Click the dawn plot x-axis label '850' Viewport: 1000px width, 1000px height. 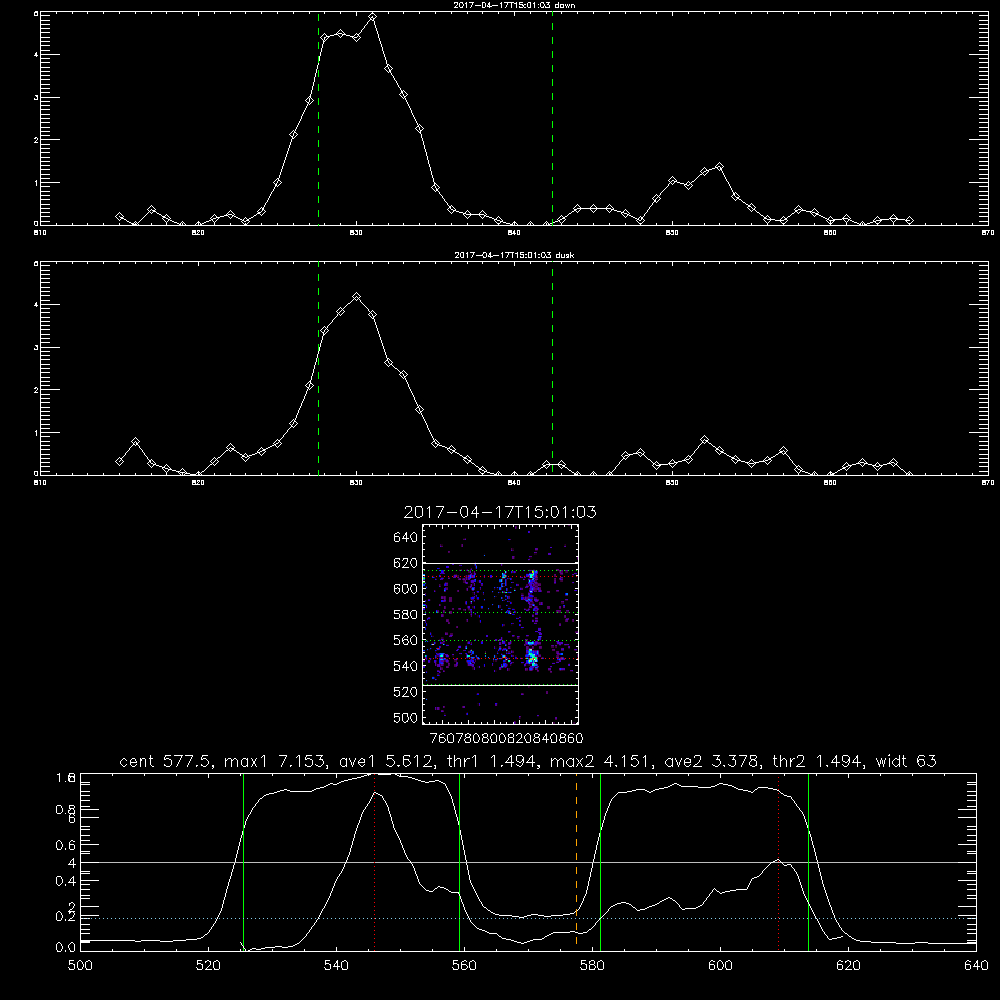point(672,233)
